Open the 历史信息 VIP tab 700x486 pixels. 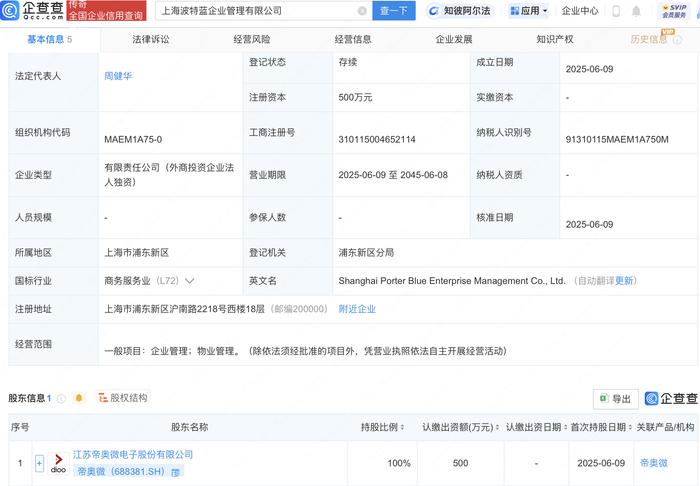click(x=649, y=39)
